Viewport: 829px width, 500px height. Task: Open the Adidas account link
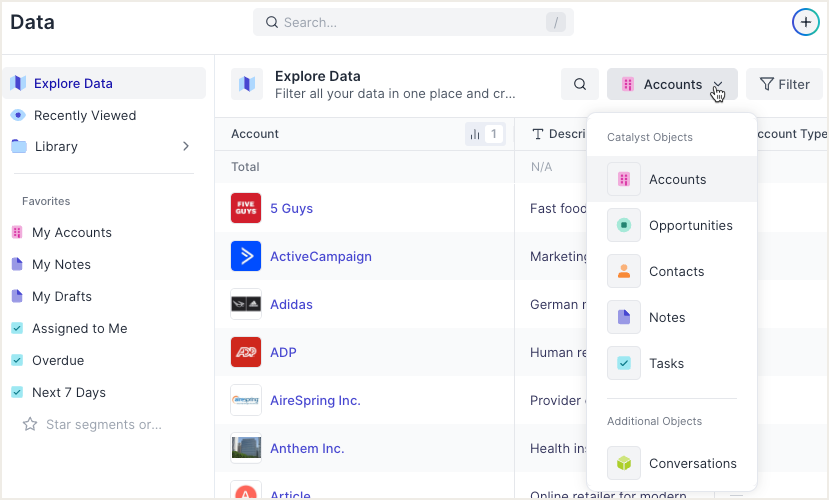(x=291, y=304)
